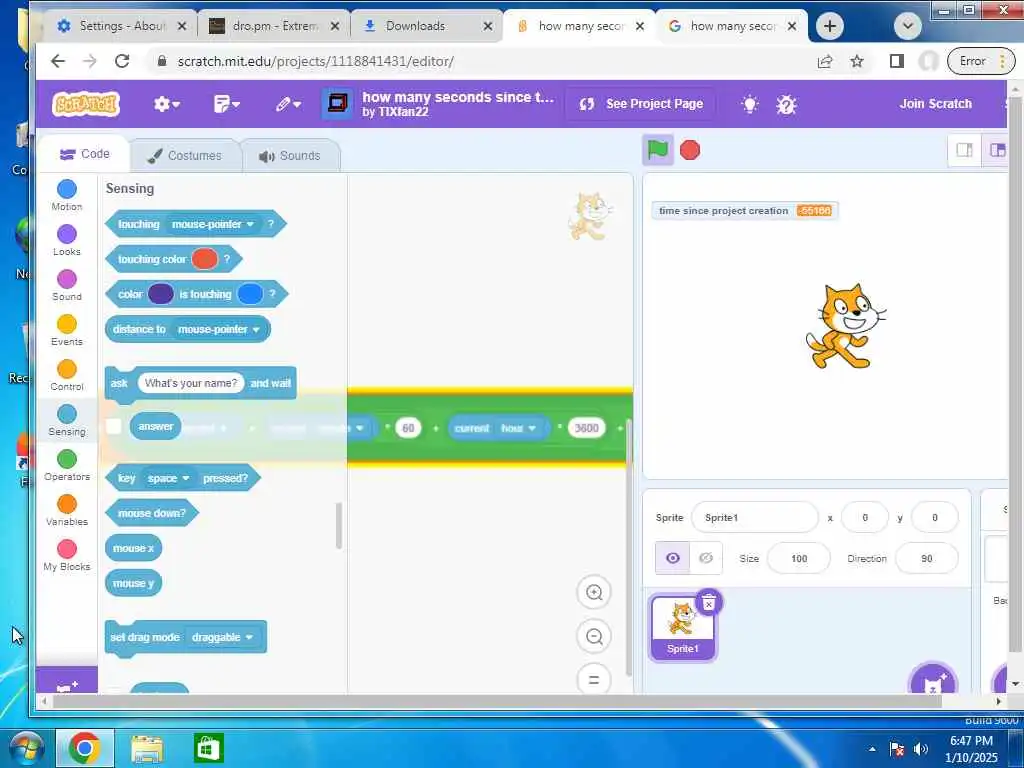Click the project thumbnail icon
Screen dimensions: 1024x768
[337, 104]
